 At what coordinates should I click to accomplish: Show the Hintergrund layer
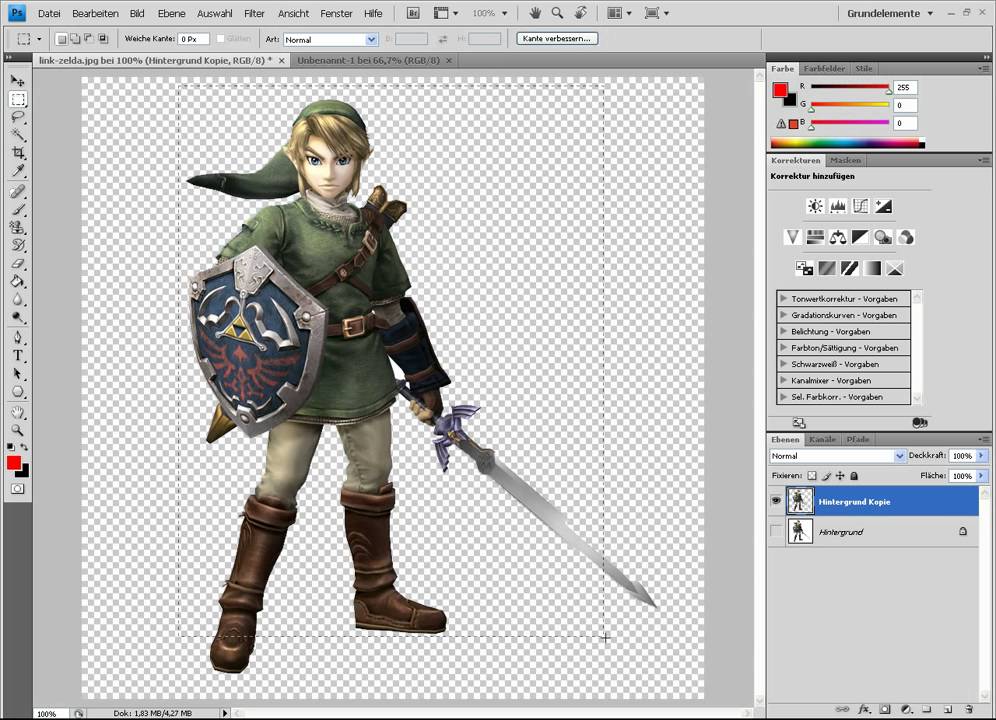pyautogui.click(x=776, y=531)
